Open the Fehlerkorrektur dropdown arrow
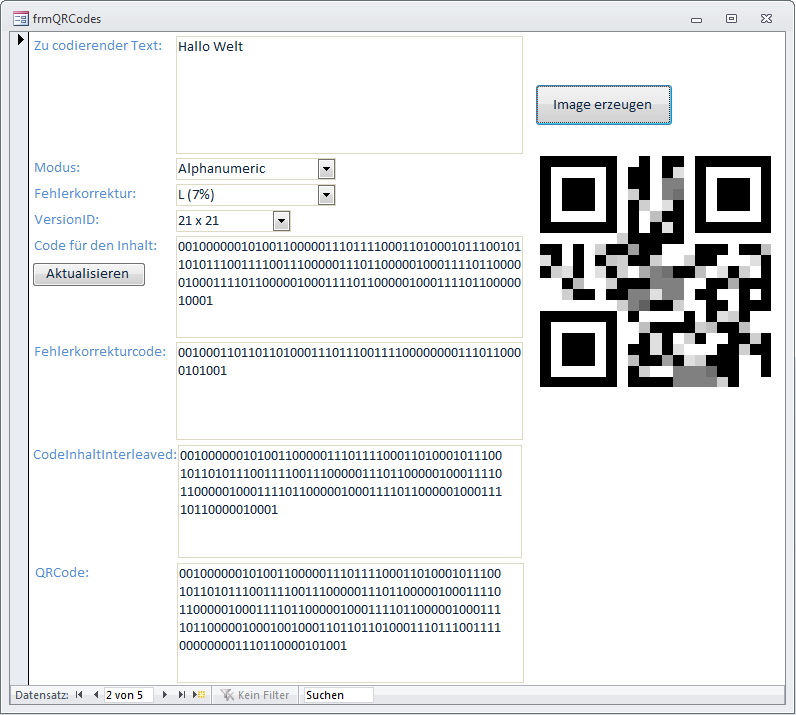796x715 pixels. pos(326,195)
